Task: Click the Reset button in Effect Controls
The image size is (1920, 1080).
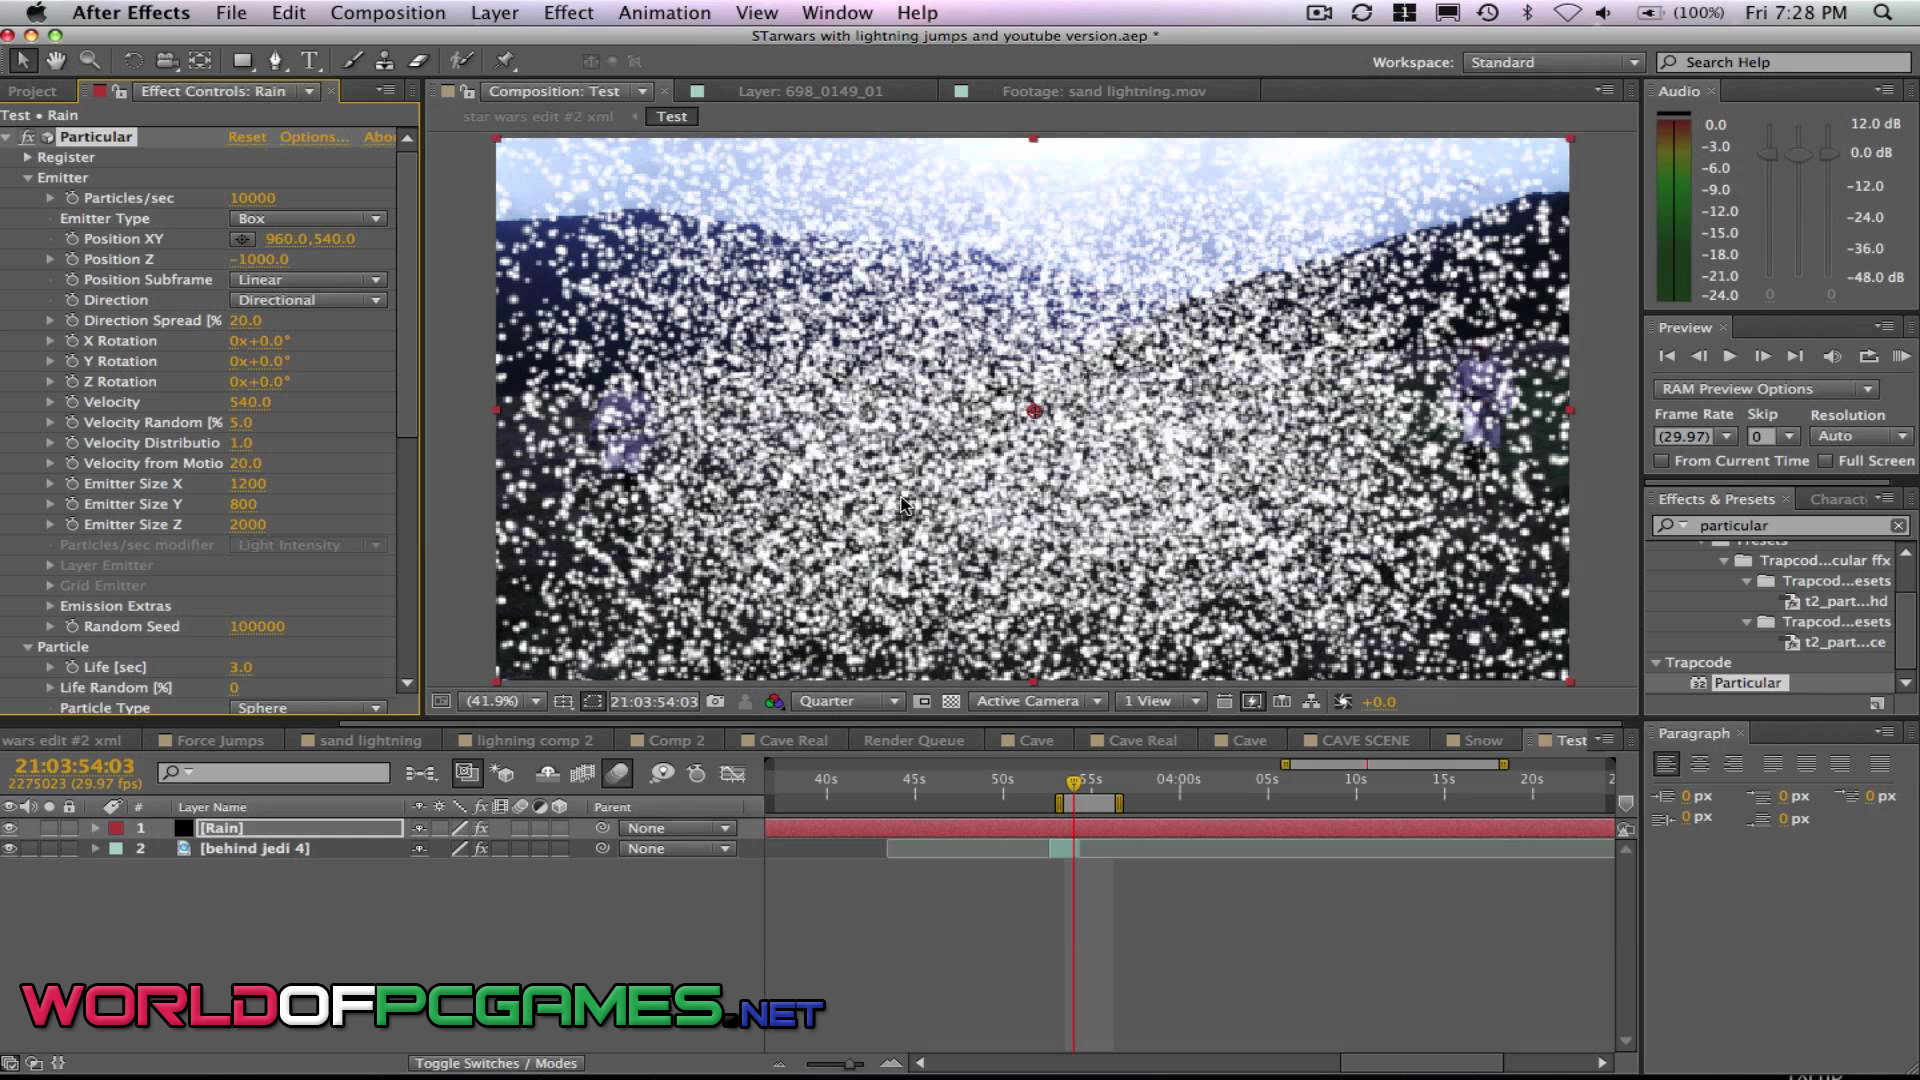Action: 245,137
